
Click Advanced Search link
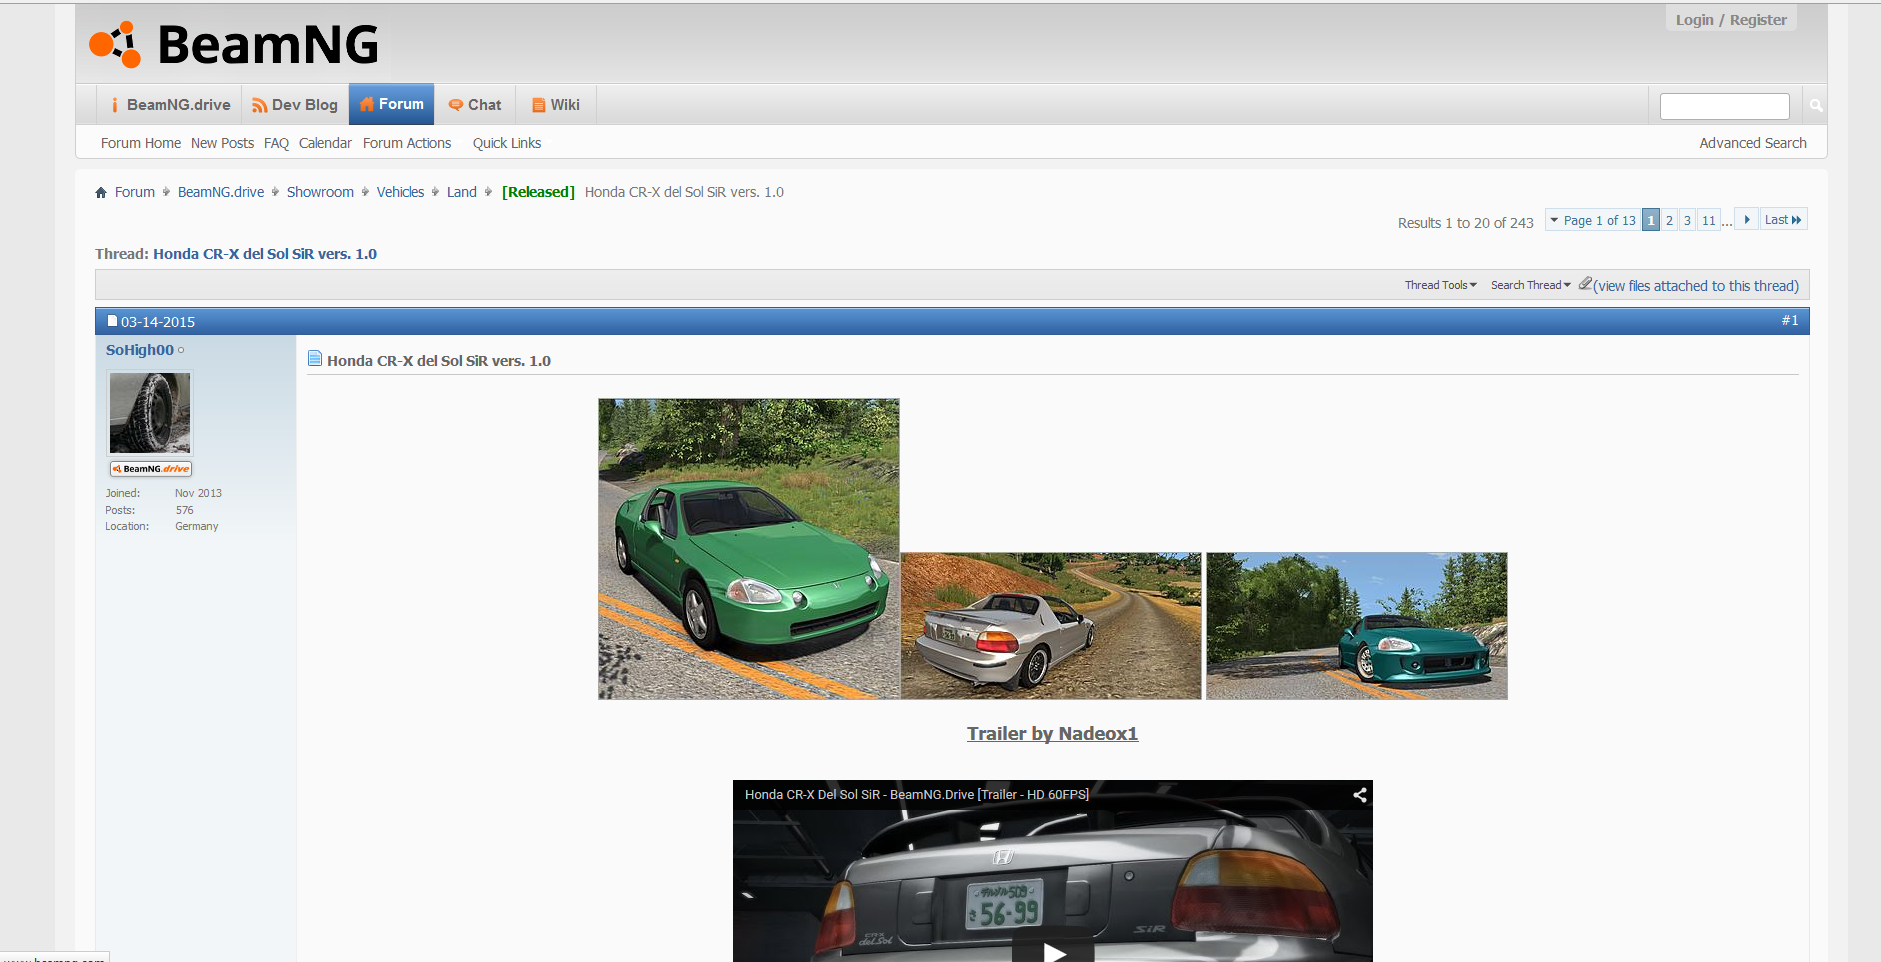click(x=1753, y=143)
